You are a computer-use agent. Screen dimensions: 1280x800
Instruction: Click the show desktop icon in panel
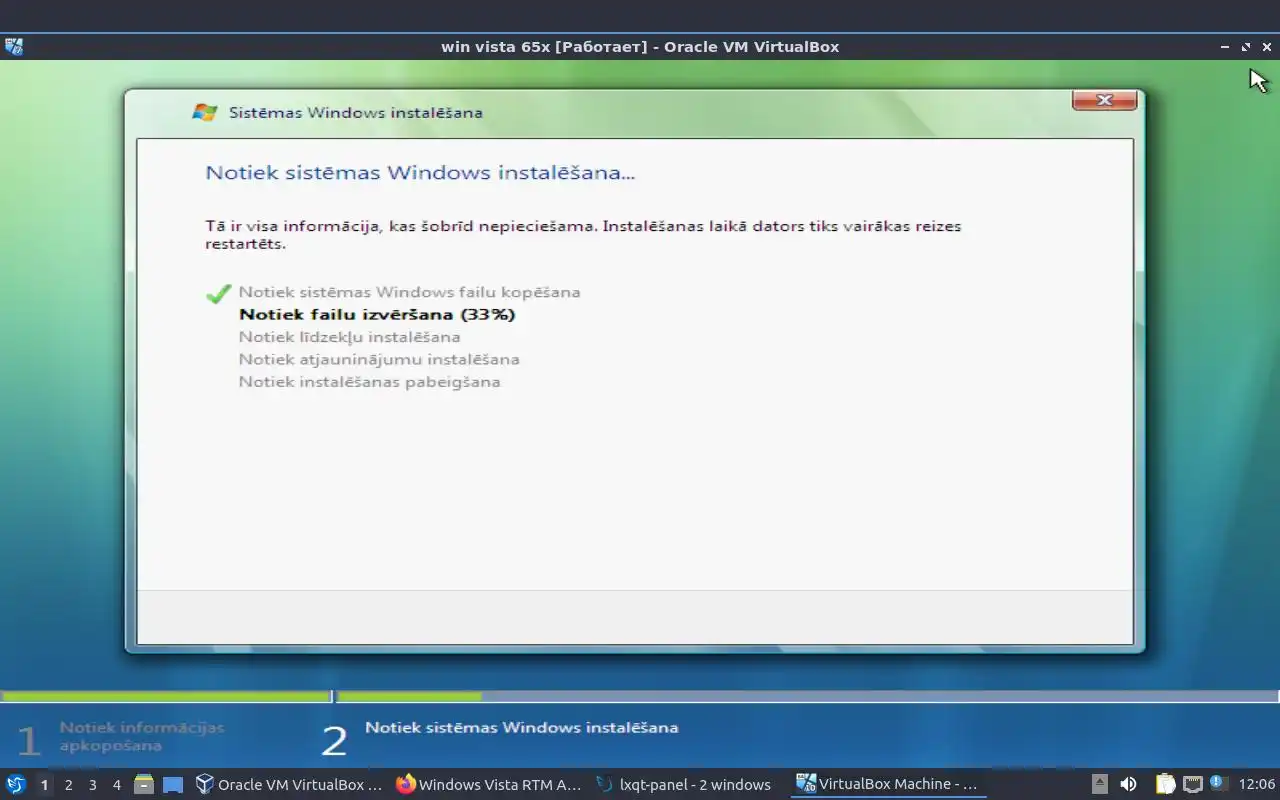173,785
